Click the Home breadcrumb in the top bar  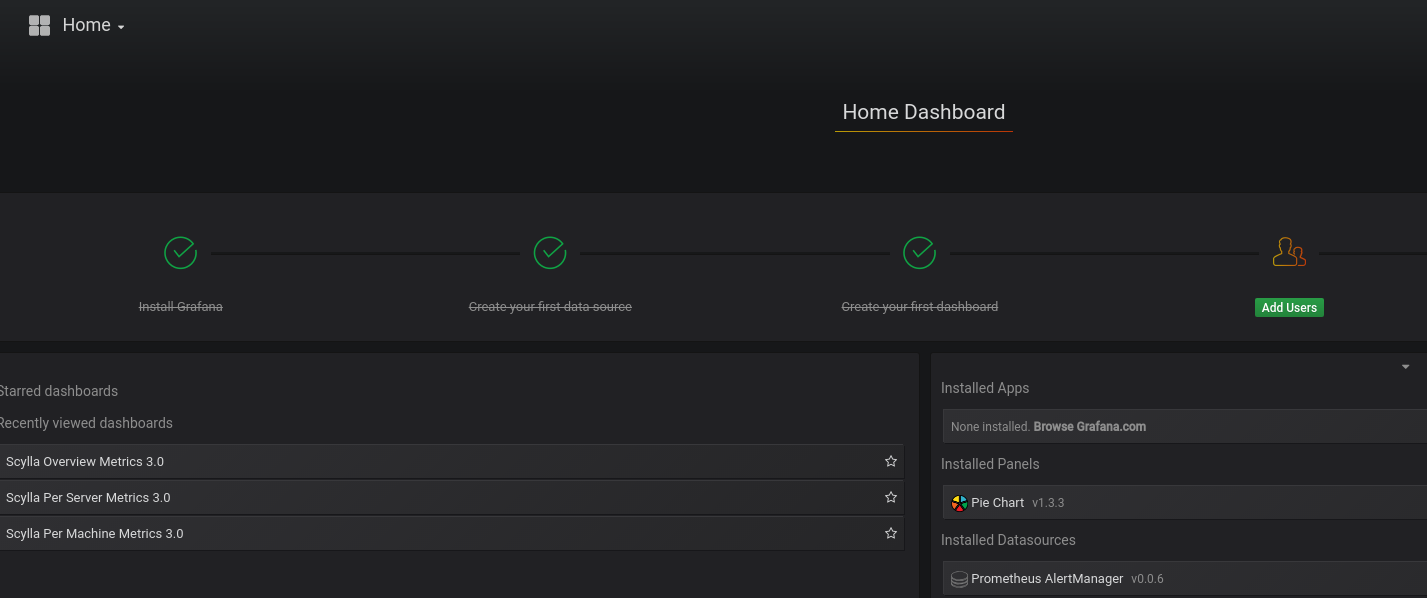coord(88,25)
